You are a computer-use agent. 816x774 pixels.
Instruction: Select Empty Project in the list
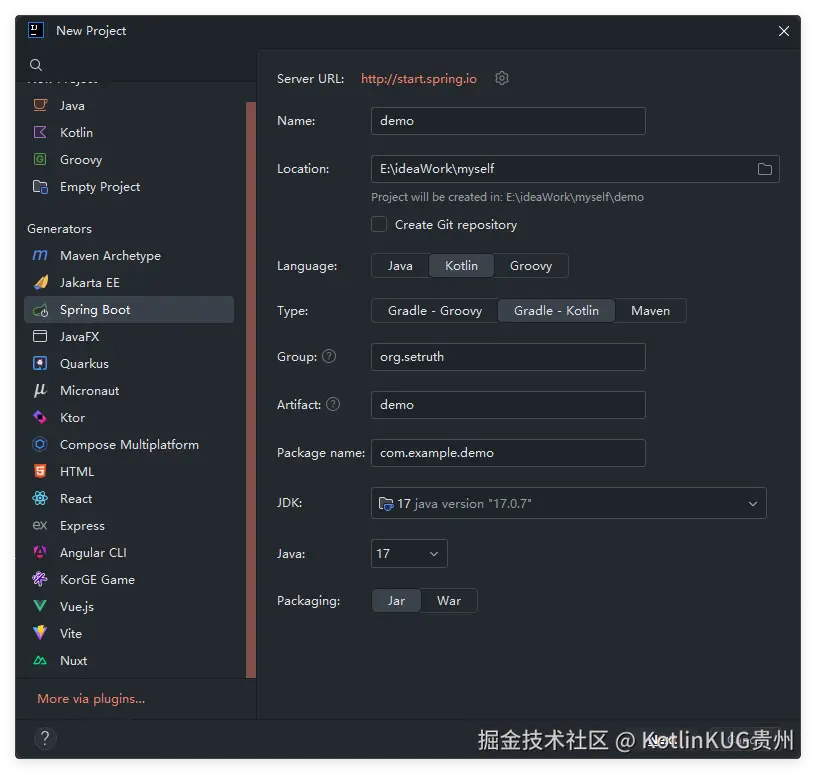click(x=129, y=186)
